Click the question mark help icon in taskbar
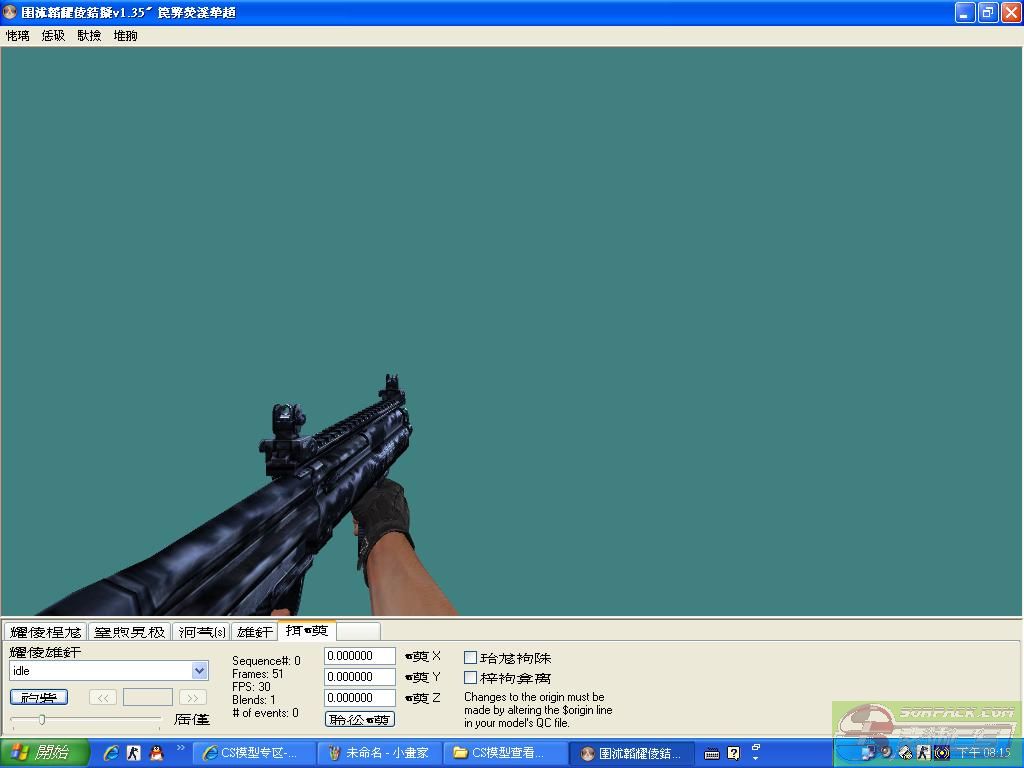The height and width of the screenshot is (768, 1024). (733, 753)
